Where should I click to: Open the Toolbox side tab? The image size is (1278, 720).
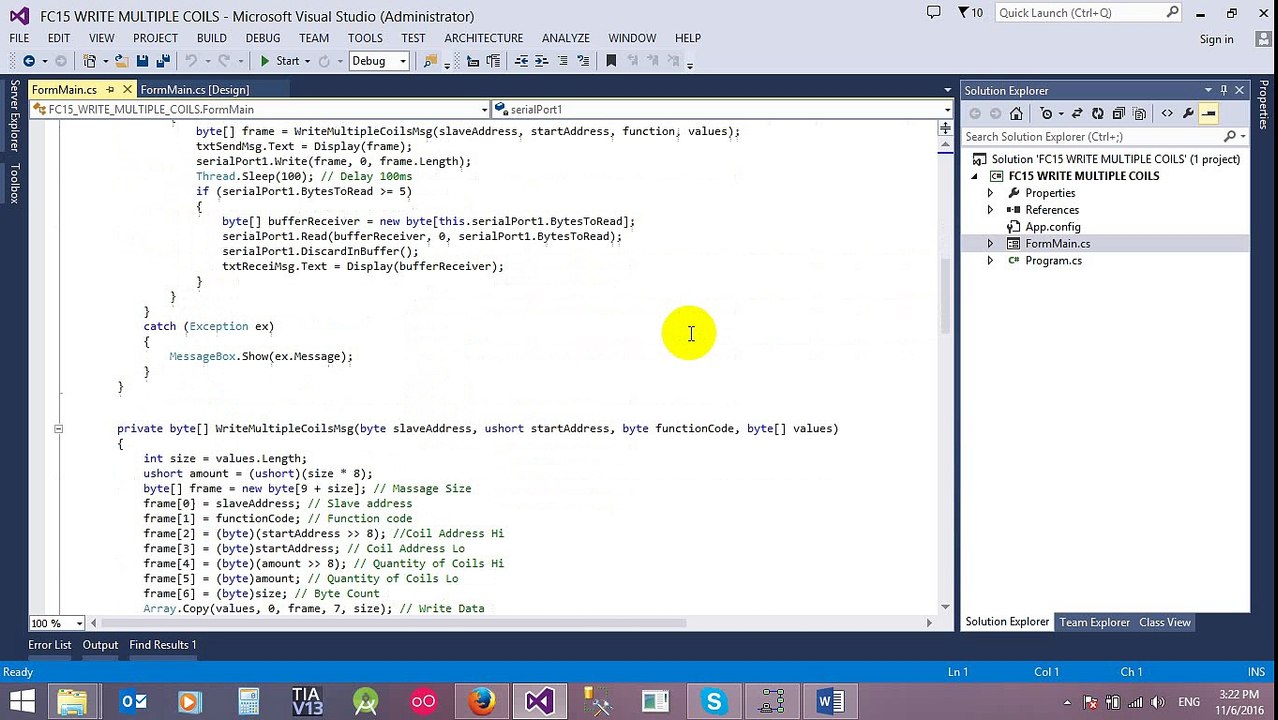click(14, 184)
